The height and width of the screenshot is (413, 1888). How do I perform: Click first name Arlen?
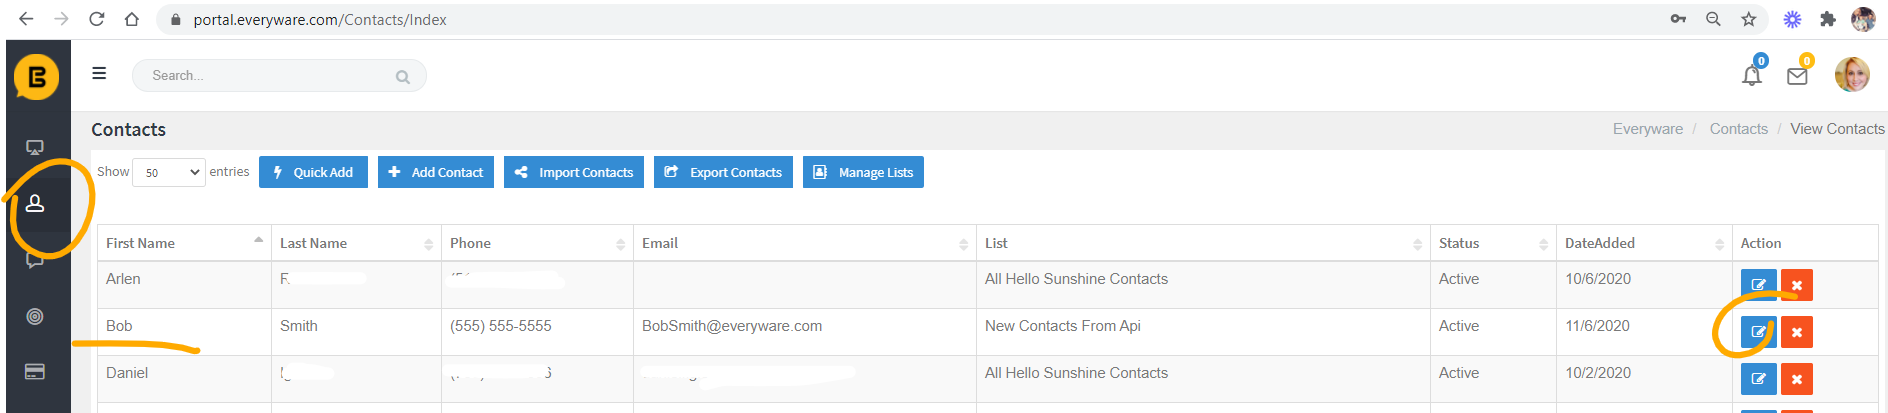pos(123,279)
